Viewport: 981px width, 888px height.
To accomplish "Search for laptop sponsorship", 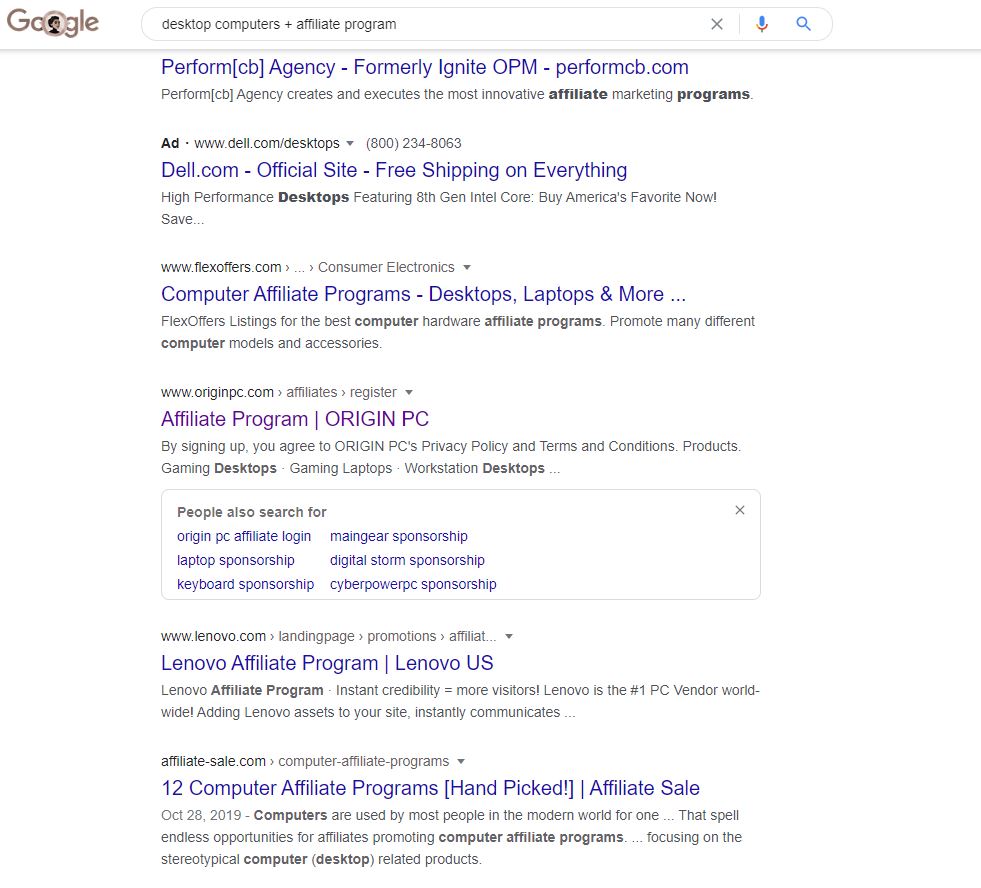I will (236, 560).
